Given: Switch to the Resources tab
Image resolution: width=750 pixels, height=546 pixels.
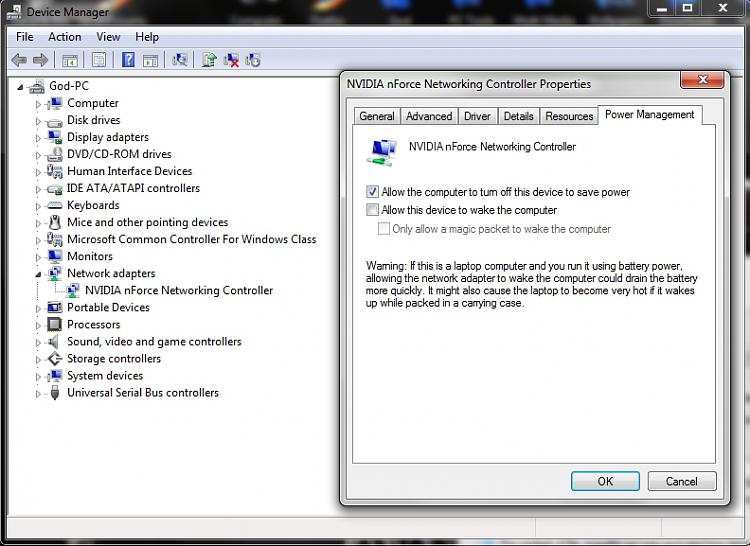Looking at the screenshot, I should (569, 116).
